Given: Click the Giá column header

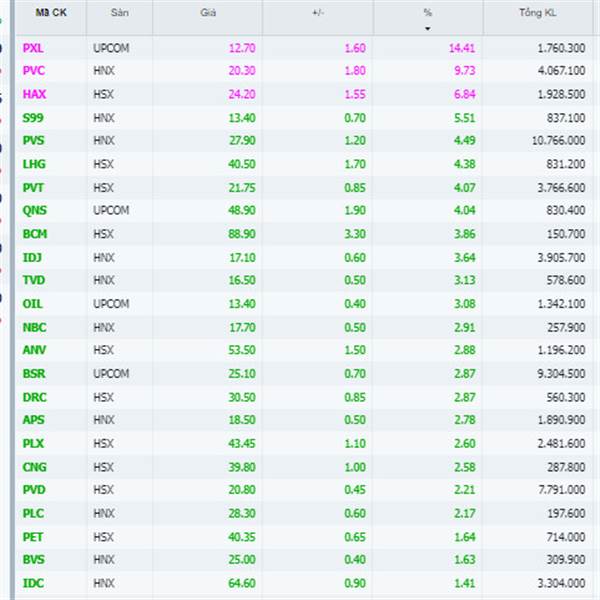Looking at the screenshot, I should pyautogui.click(x=208, y=13).
